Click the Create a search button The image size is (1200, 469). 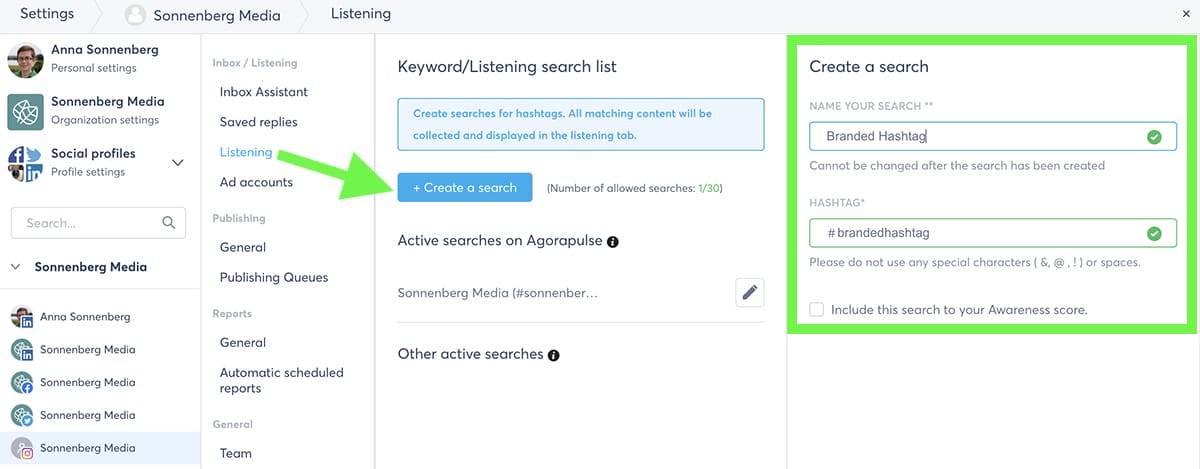point(464,187)
